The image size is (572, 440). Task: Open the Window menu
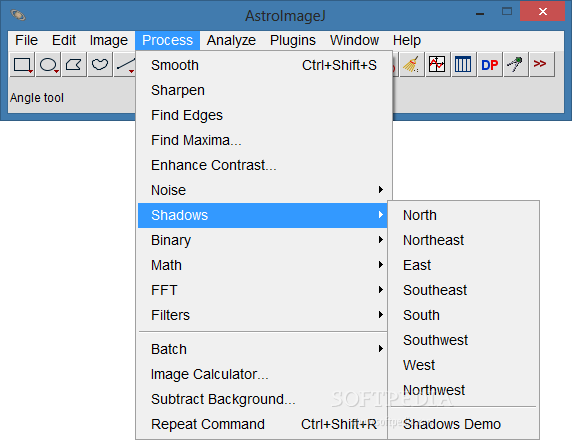354,40
